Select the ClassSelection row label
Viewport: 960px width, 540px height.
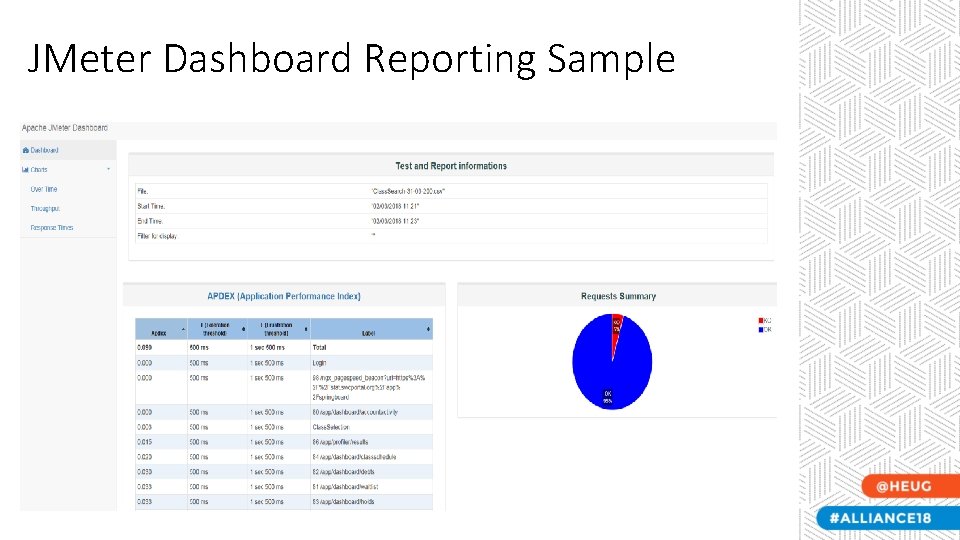click(x=331, y=427)
